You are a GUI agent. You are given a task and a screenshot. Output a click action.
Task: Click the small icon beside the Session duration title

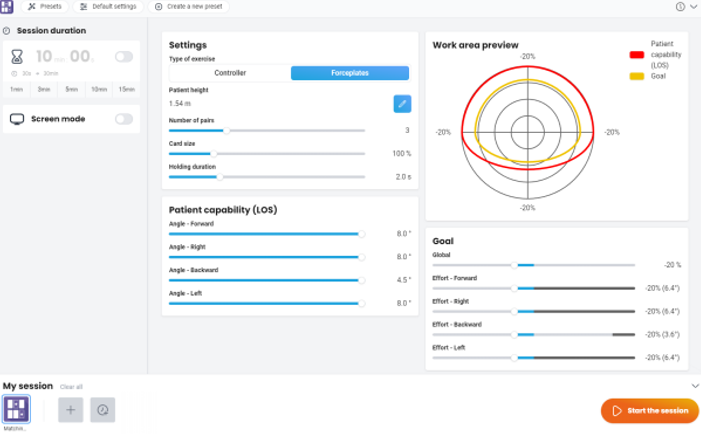click(7, 31)
